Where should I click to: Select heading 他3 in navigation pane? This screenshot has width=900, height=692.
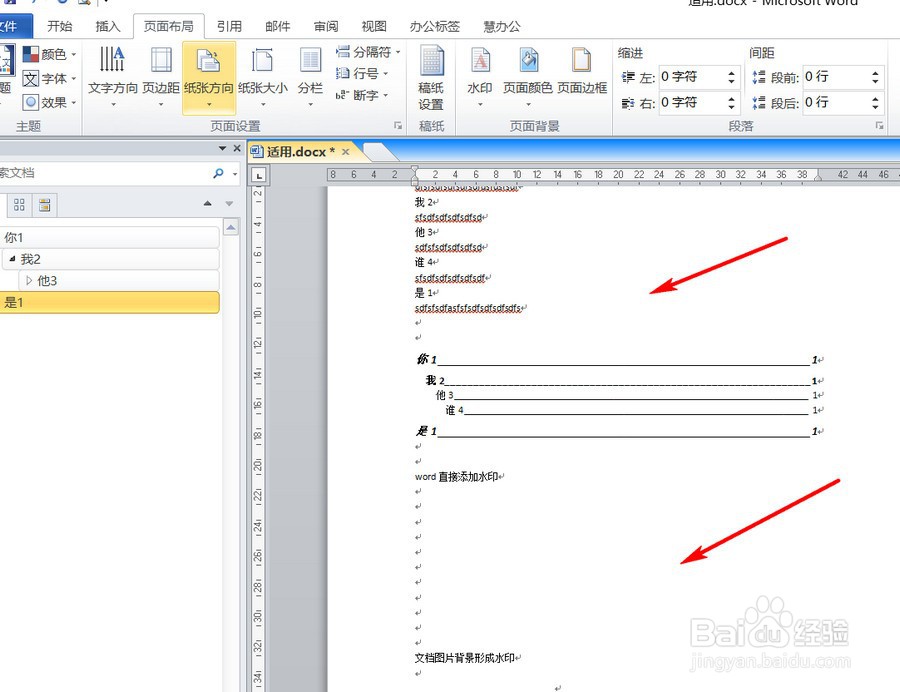click(118, 281)
